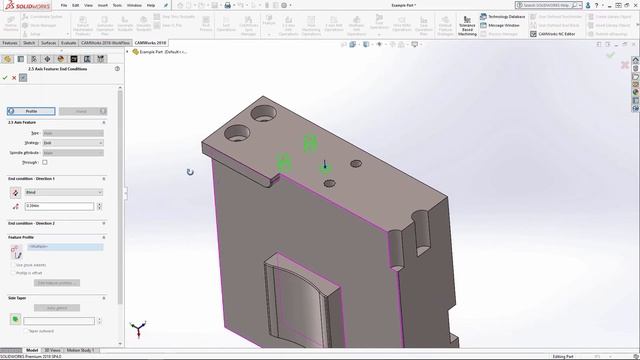Expand End condition - Direction 2 section

[x=104, y=223]
